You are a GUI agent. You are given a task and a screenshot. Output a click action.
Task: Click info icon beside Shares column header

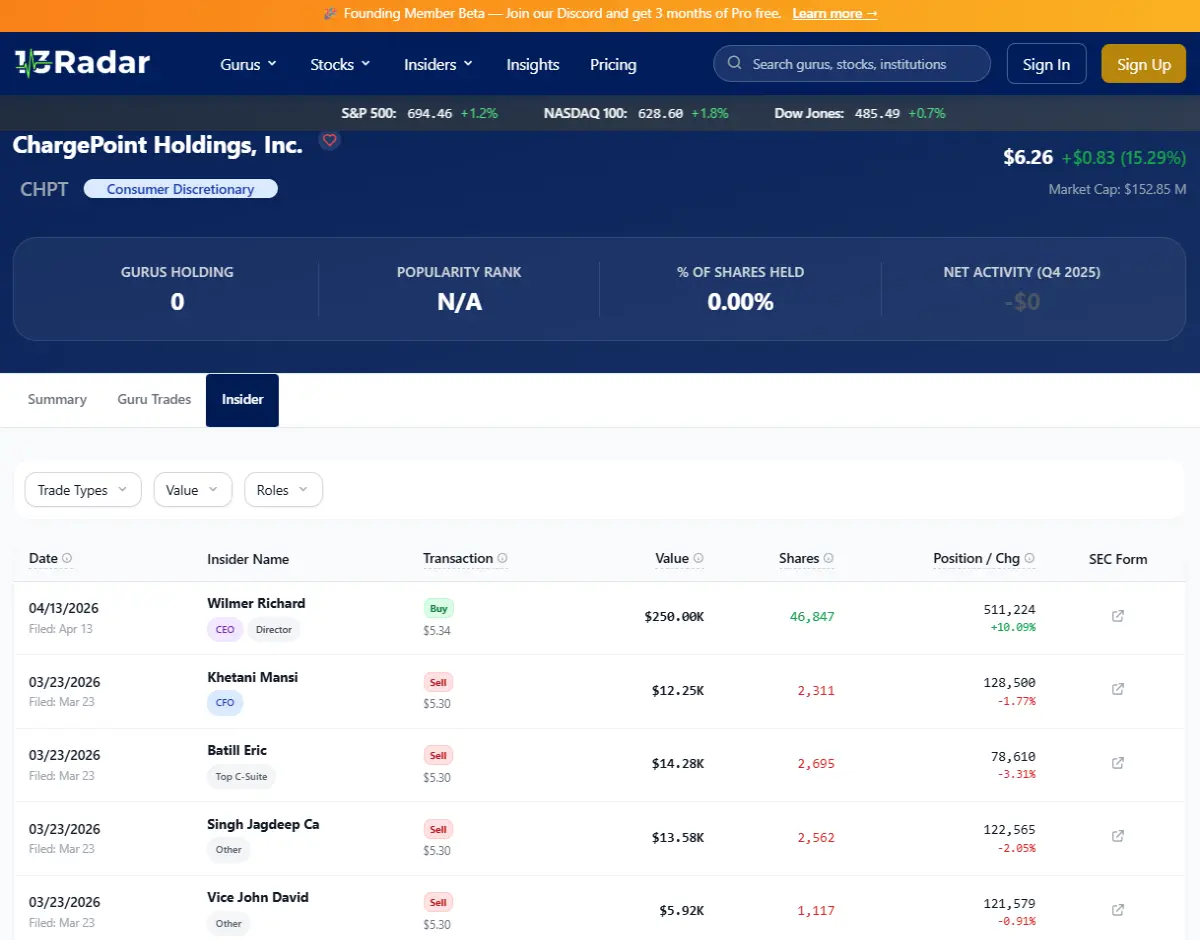point(829,559)
